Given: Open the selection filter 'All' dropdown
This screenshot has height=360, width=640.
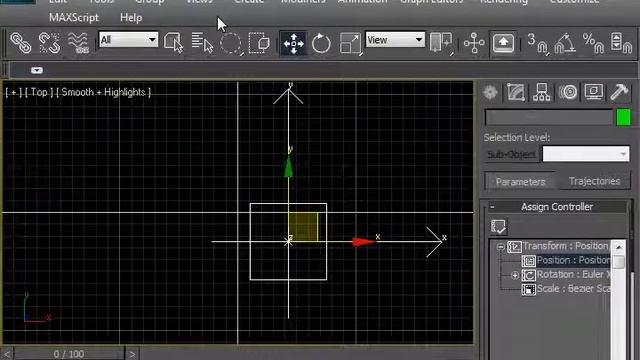Looking at the screenshot, I should pos(128,40).
